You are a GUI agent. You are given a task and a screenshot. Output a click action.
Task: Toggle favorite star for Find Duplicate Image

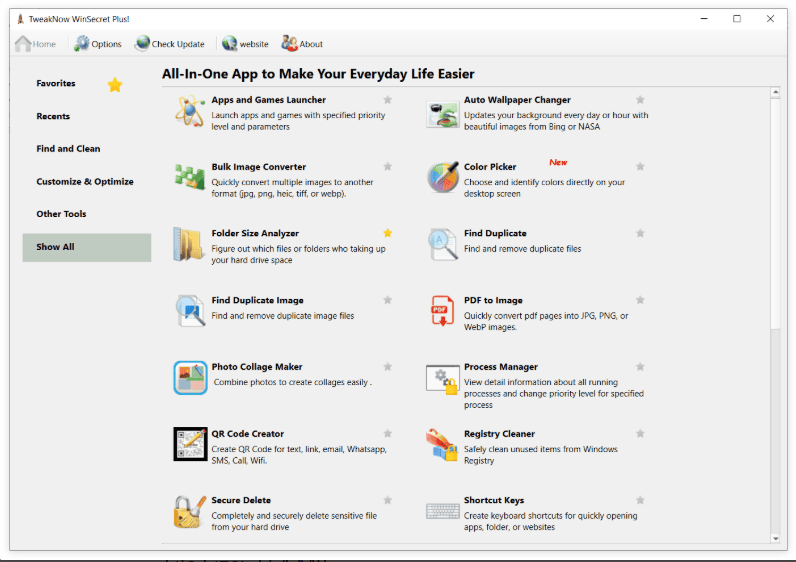tap(388, 300)
